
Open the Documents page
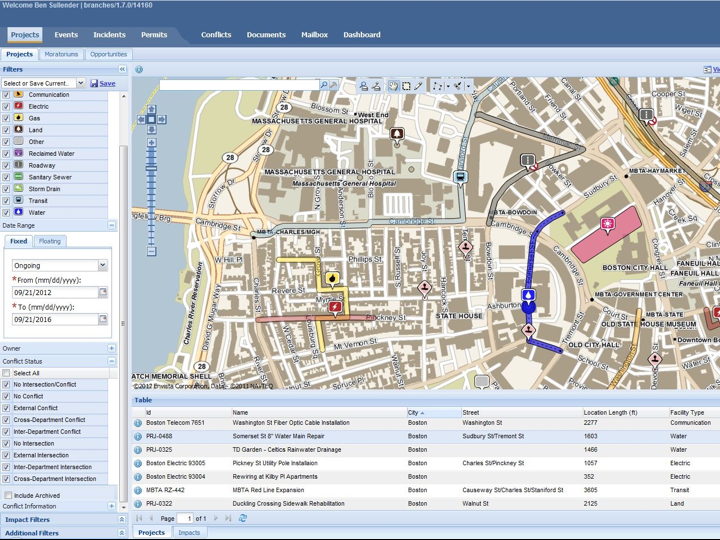coord(266,35)
